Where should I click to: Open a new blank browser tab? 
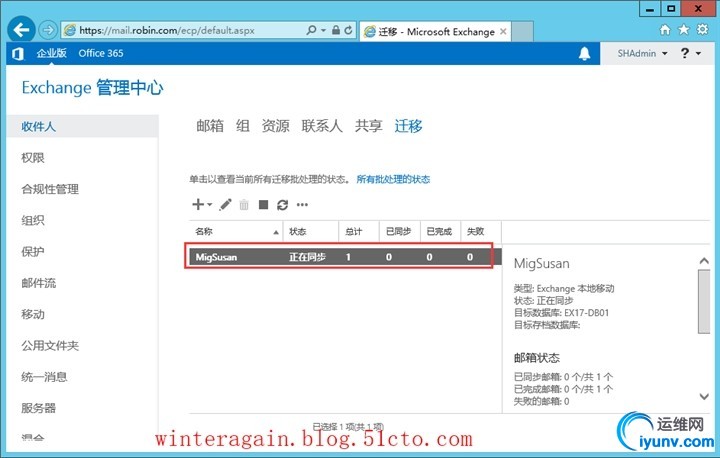pyautogui.click(x=523, y=31)
